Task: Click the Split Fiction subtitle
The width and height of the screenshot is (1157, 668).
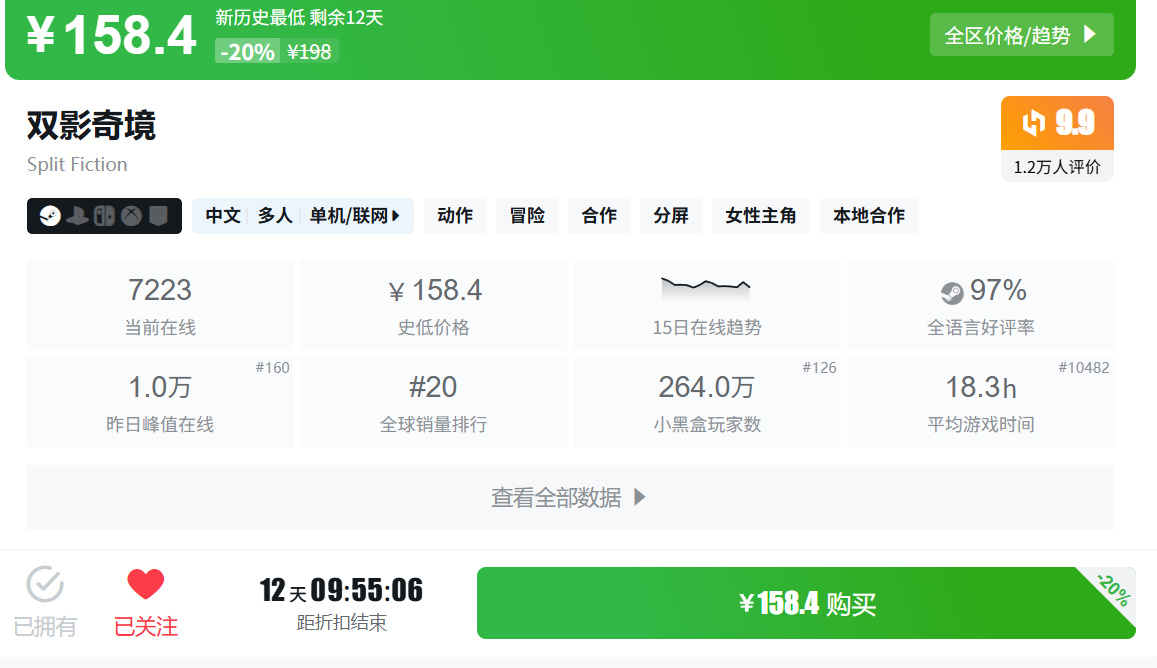Action: pyautogui.click(x=77, y=165)
